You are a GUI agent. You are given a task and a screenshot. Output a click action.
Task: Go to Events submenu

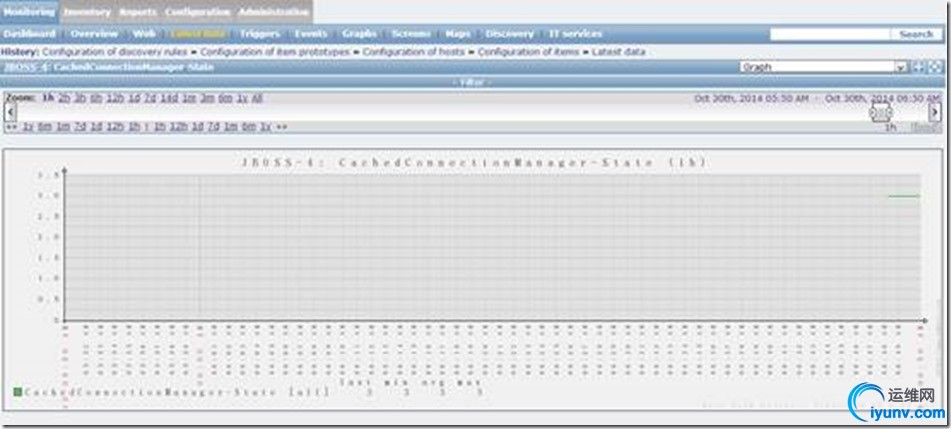click(311, 34)
